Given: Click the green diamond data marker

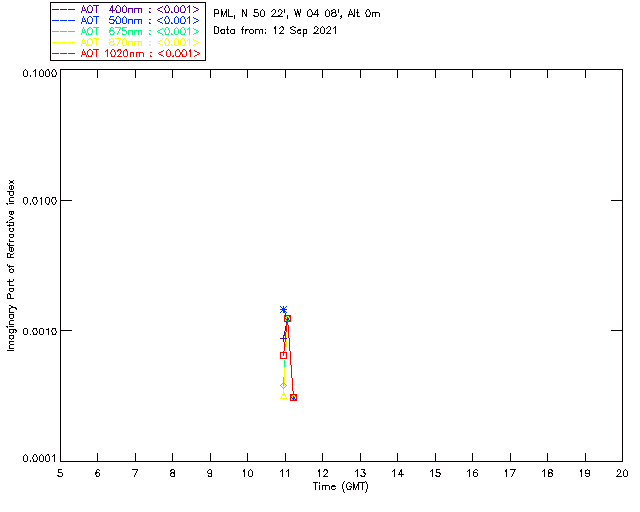Looking at the screenshot, I should coord(283,385).
